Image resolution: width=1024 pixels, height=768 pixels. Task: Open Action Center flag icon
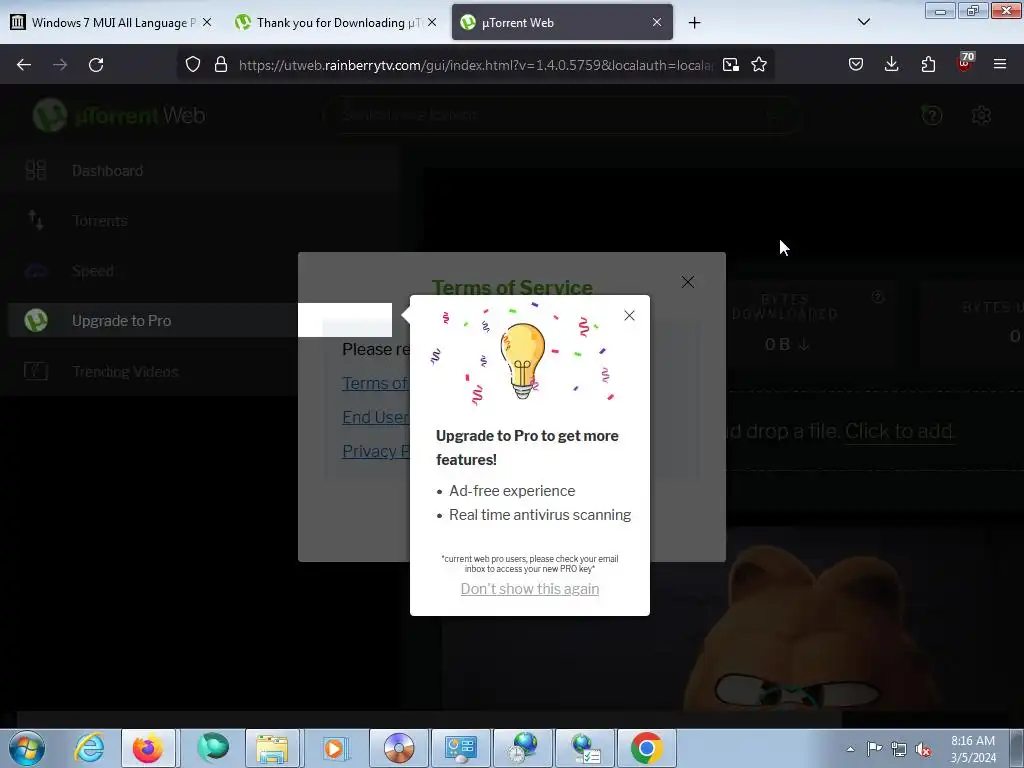pyautogui.click(x=874, y=749)
